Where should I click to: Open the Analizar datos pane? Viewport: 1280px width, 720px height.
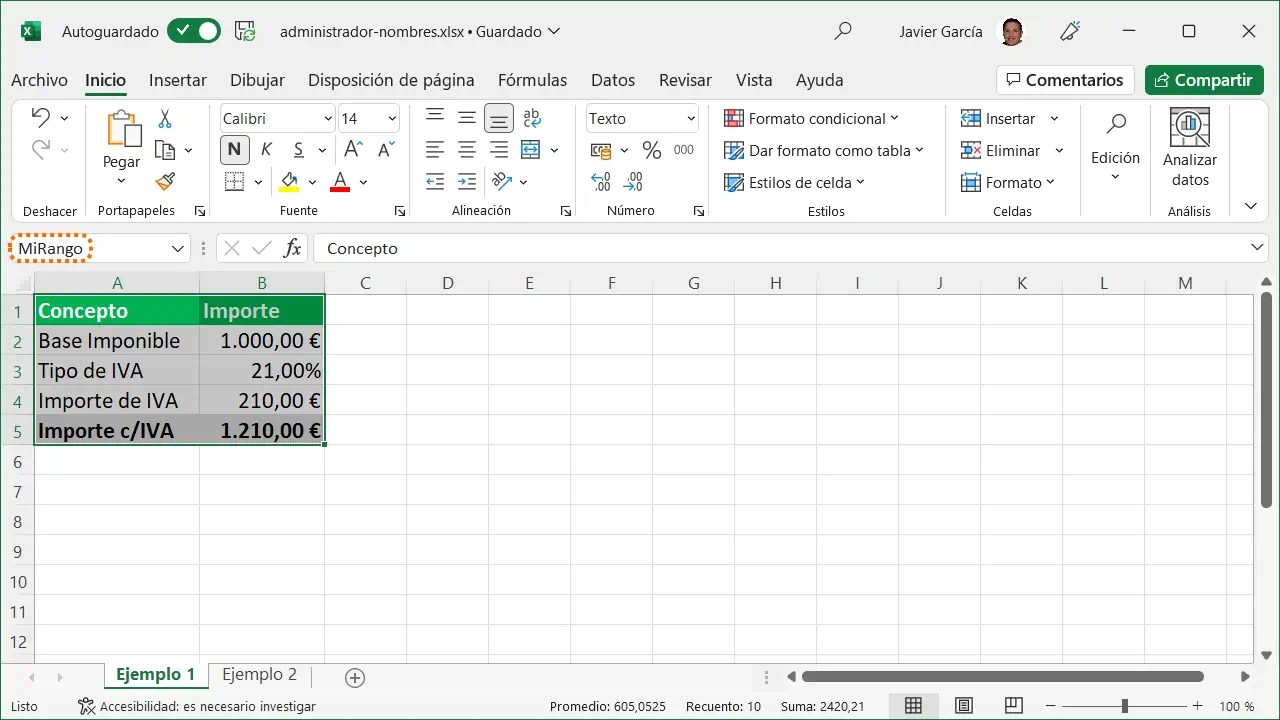pos(1189,148)
